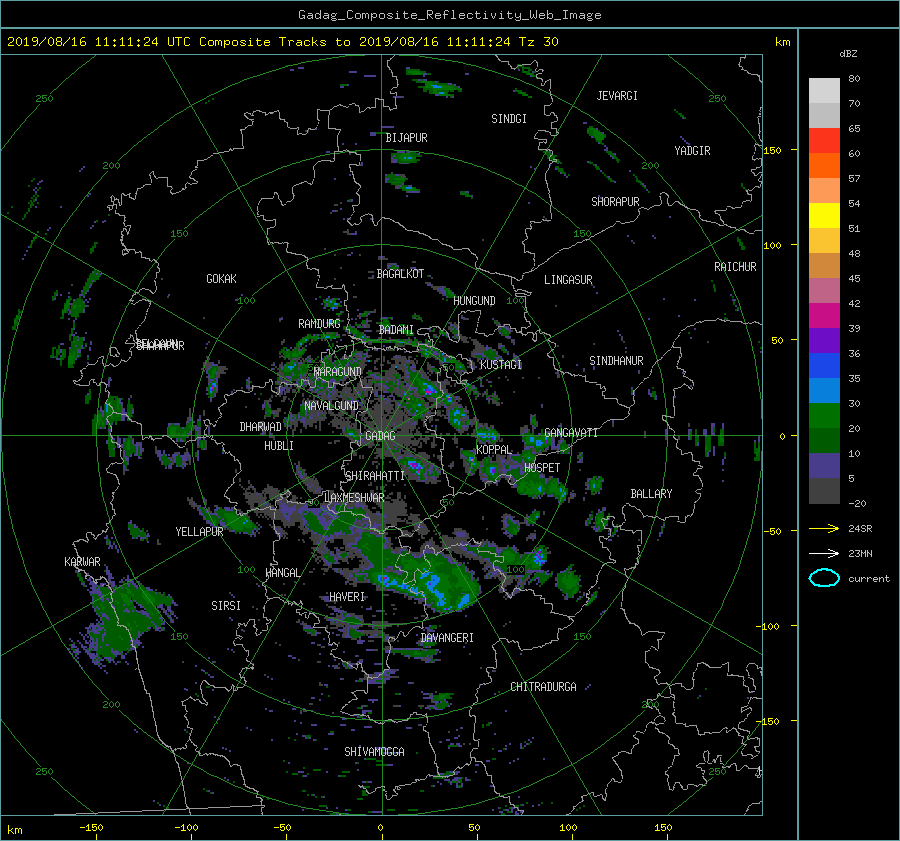Click the yellow 51 dBZ legend swatch
The height and width of the screenshot is (841, 900).
click(x=824, y=215)
